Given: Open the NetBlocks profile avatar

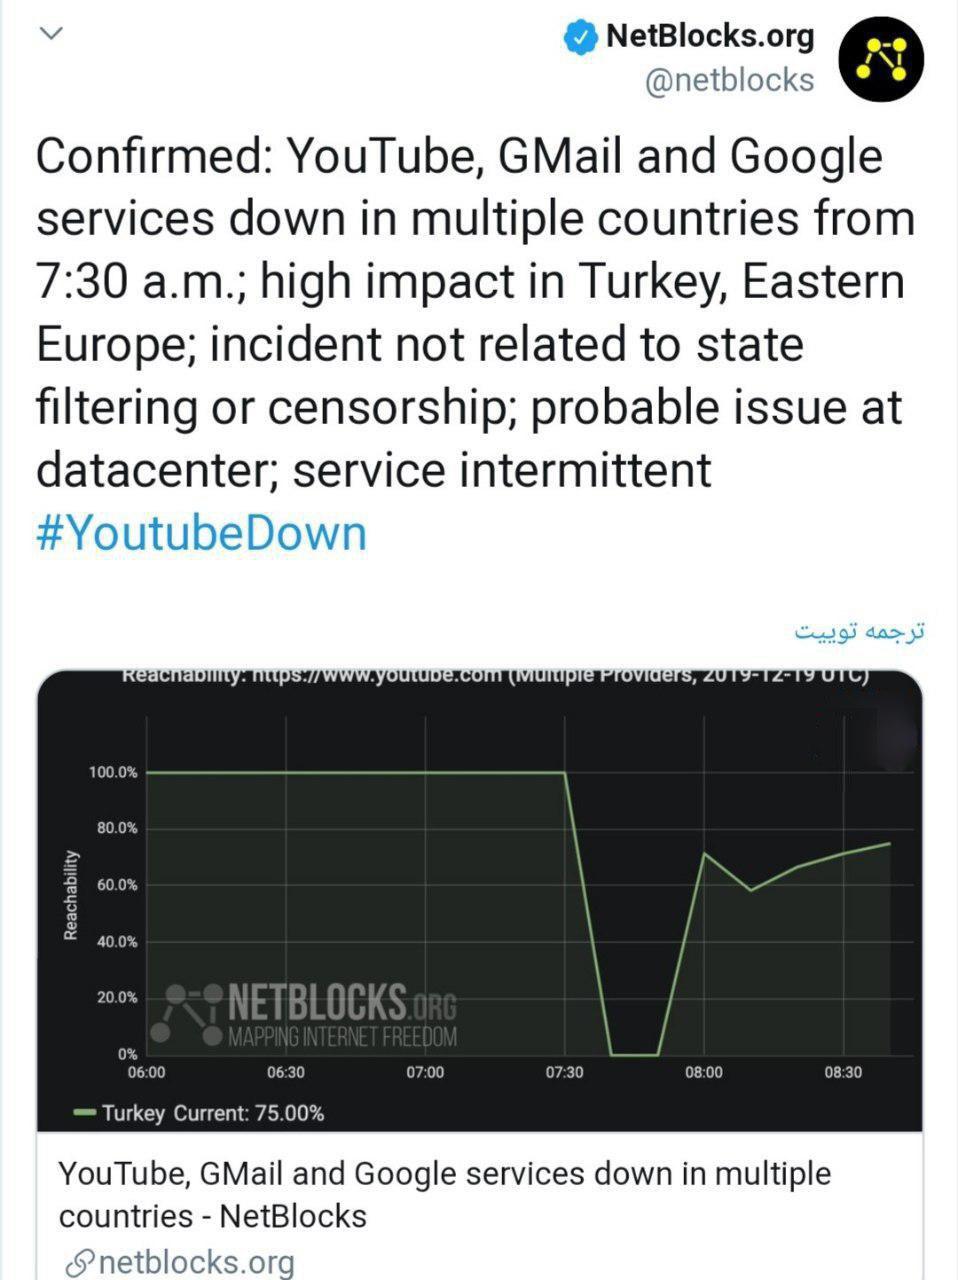Looking at the screenshot, I should click(x=881, y=60).
